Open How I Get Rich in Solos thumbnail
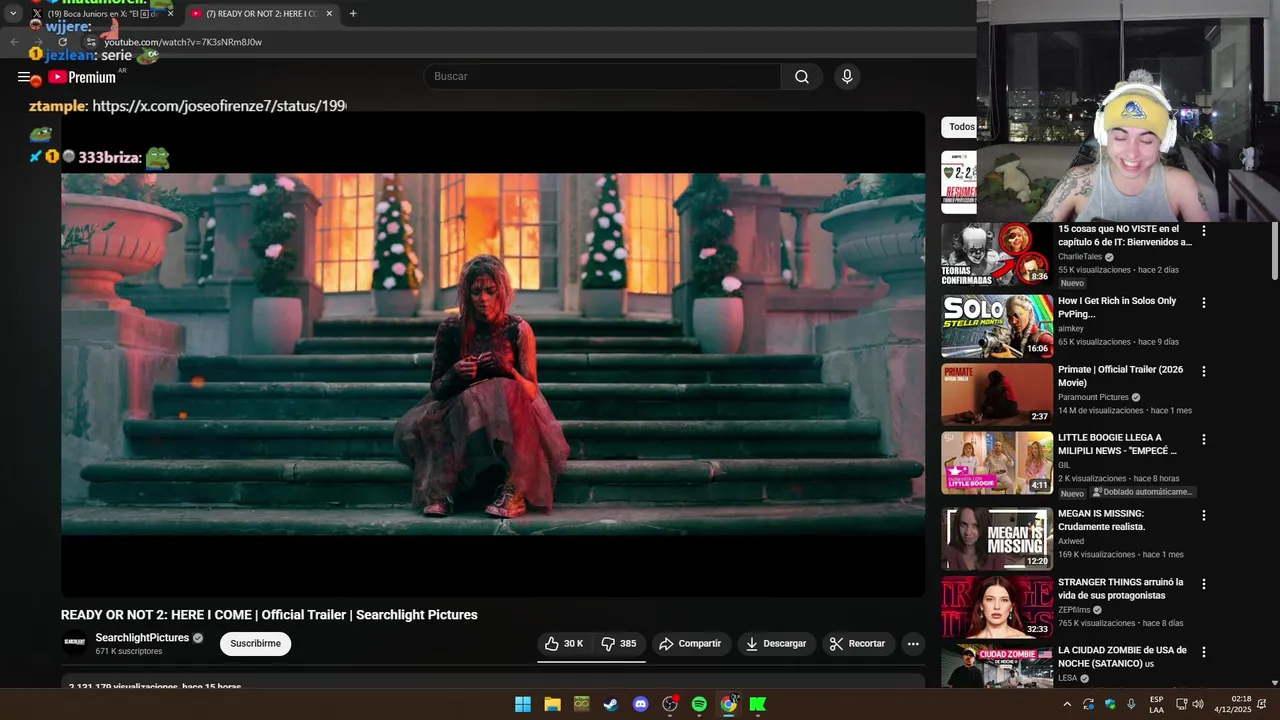The image size is (1280, 720). [997, 326]
